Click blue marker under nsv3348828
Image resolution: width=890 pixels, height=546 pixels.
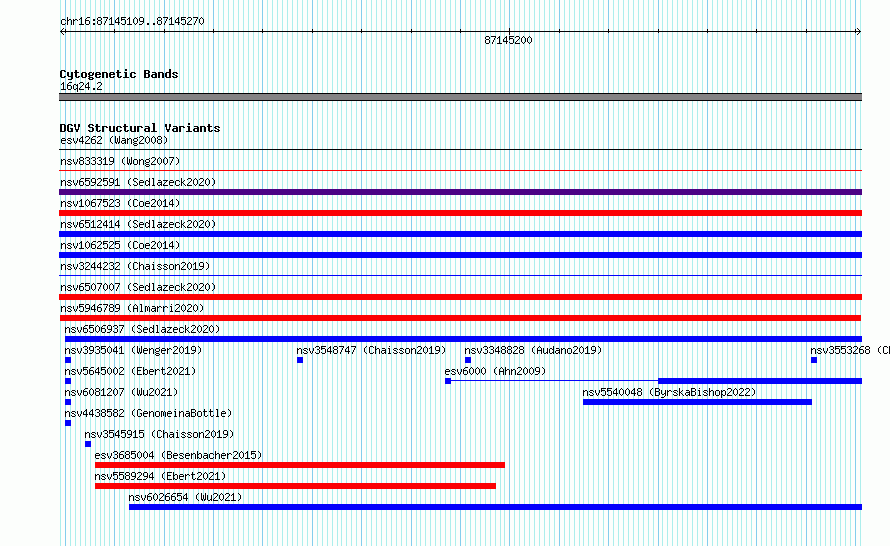tap(468, 360)
